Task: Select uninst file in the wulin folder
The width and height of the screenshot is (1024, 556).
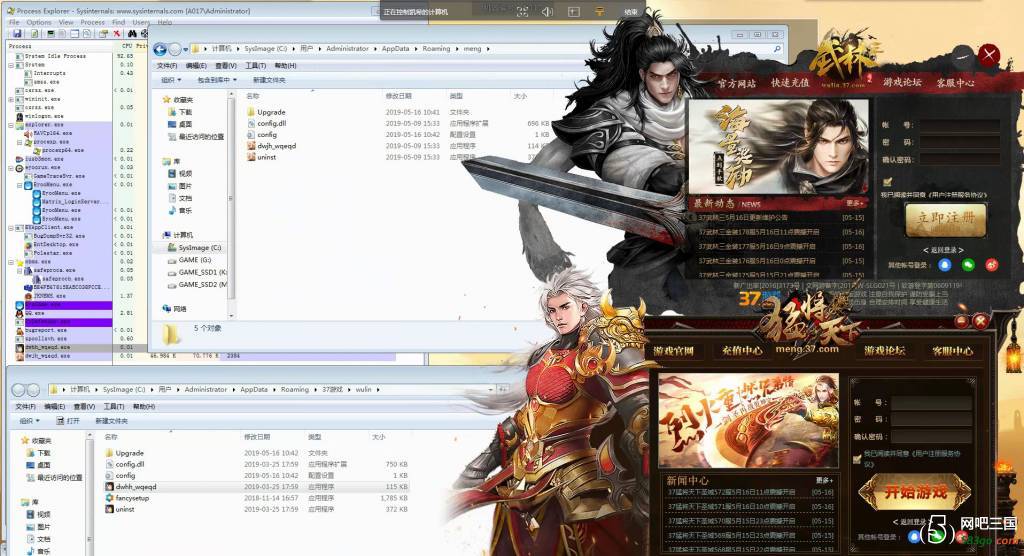Action: tap(120, 509)
